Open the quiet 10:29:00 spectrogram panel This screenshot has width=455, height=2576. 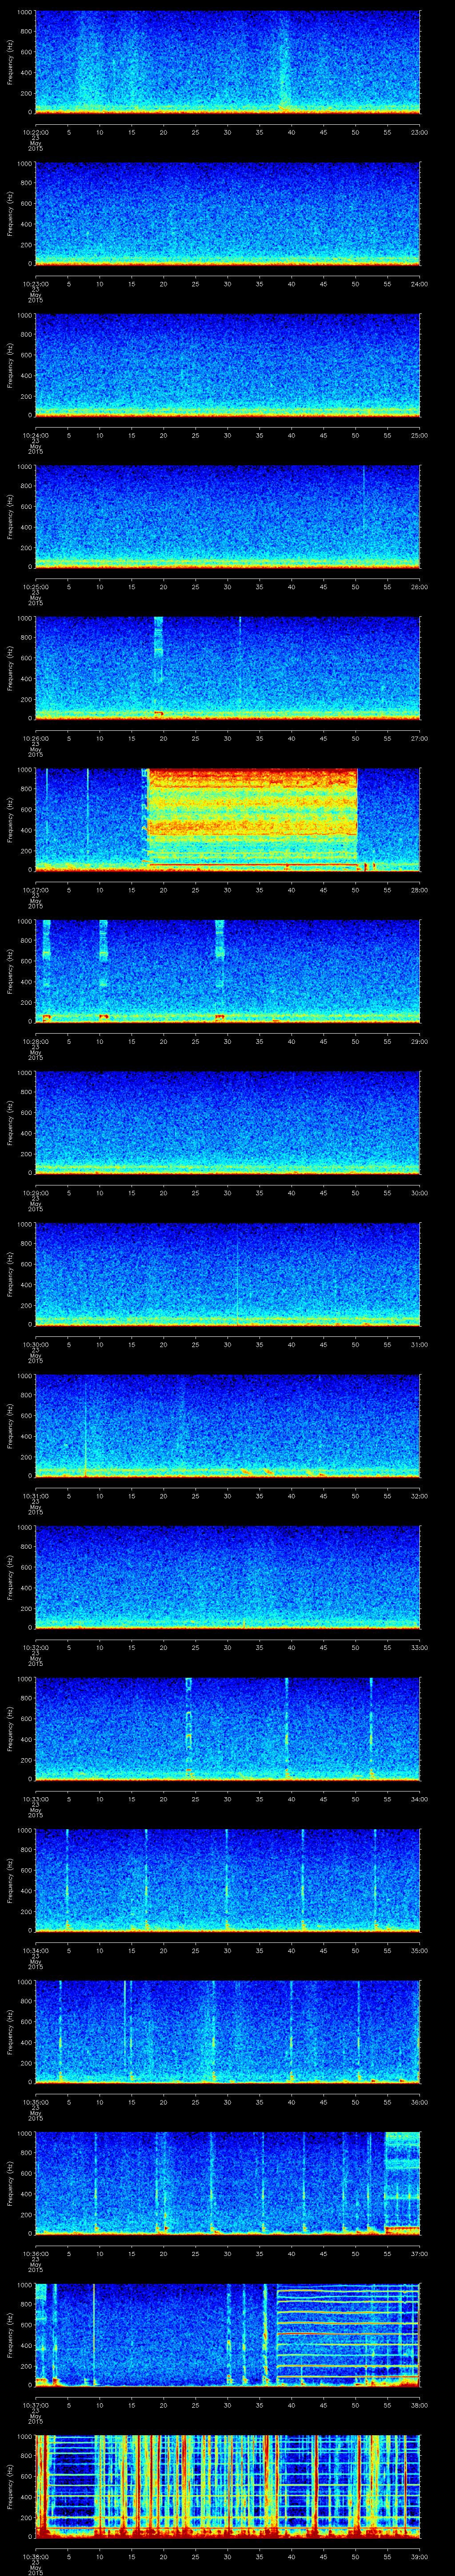tap(227, 1123)
